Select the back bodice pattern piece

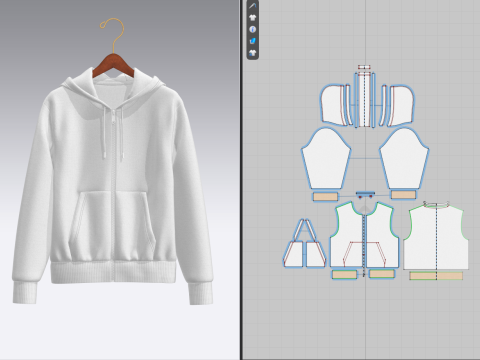tap(436, 237)
